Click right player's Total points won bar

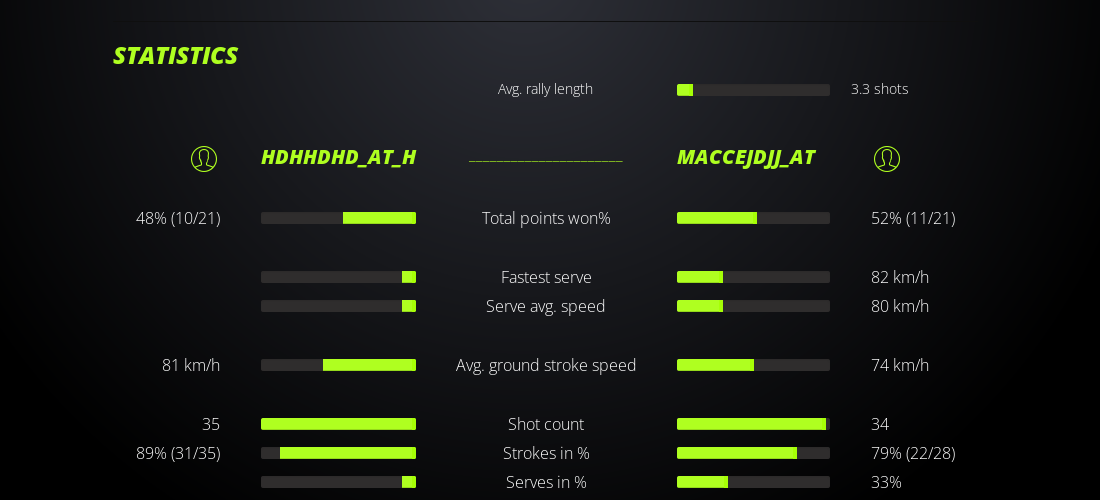tap(753, 218)
